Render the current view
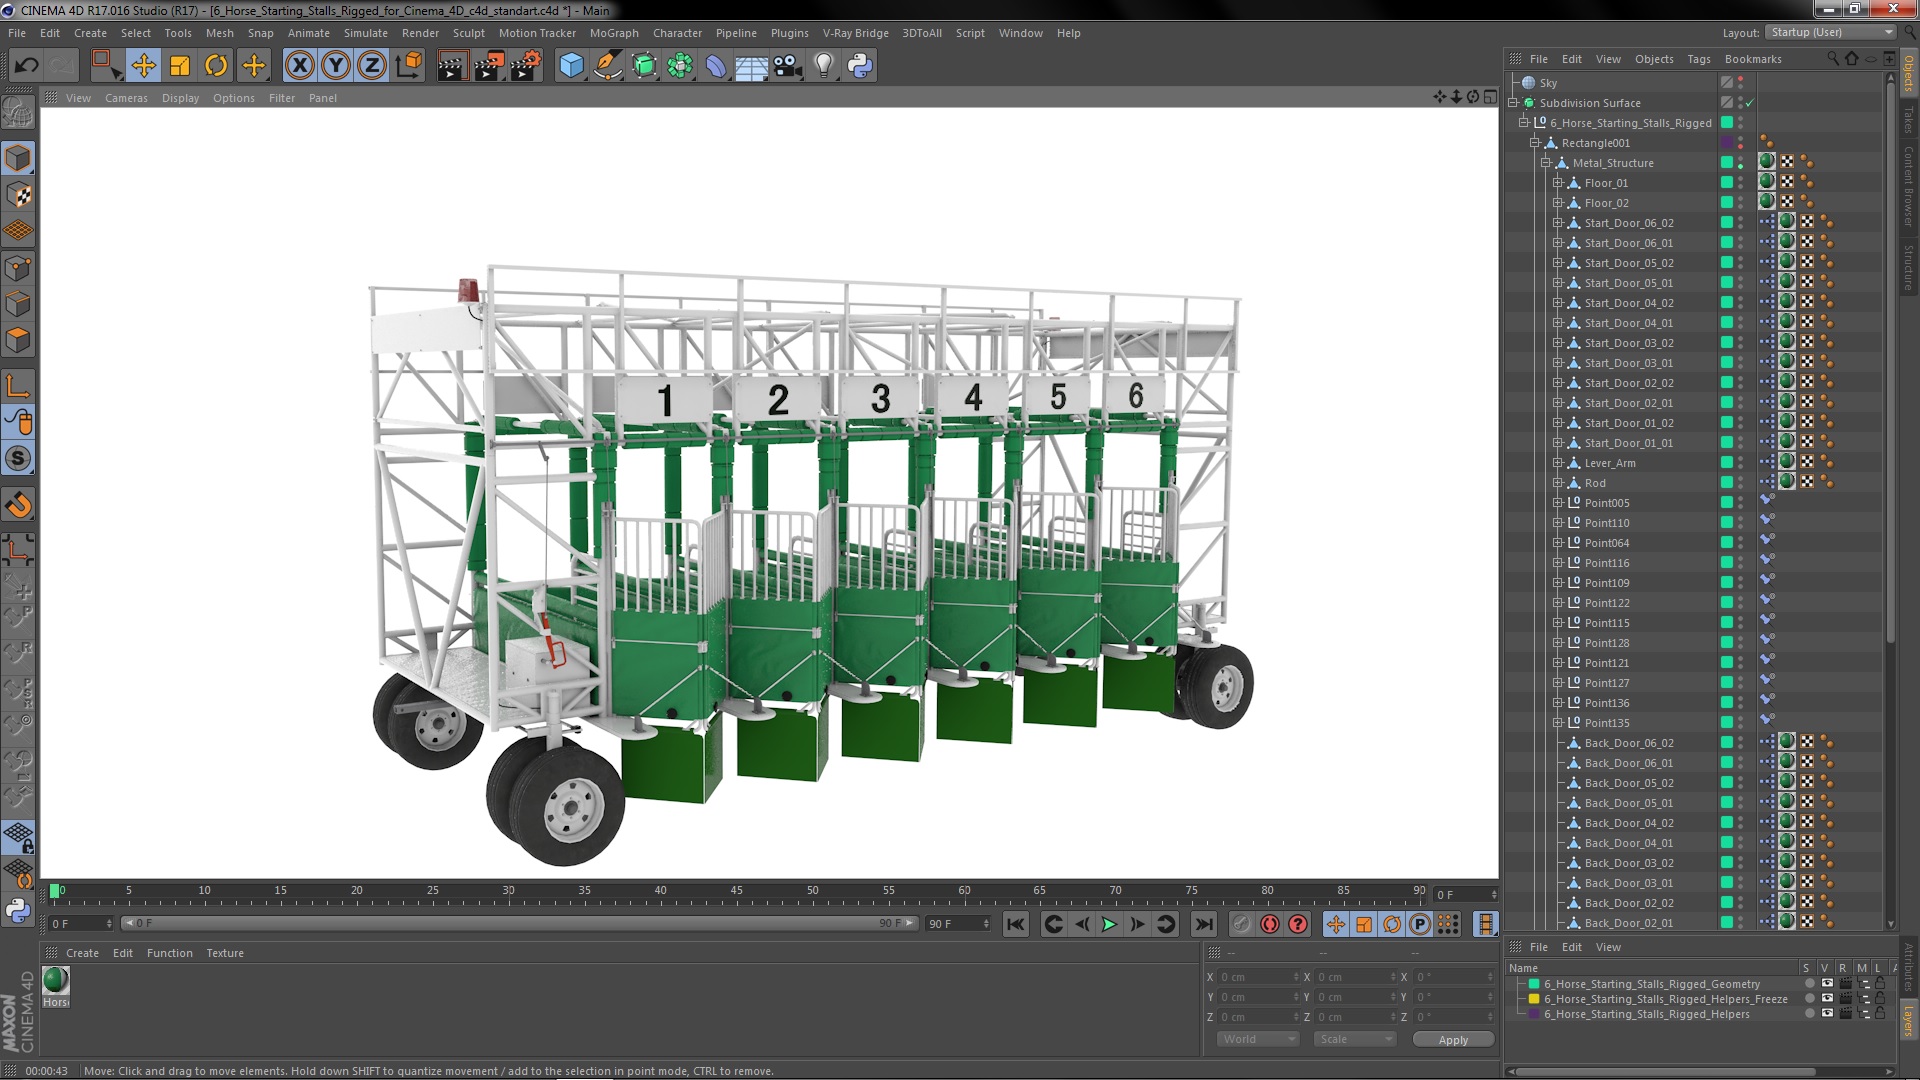1920x1080 pixels. click(452, 66)
